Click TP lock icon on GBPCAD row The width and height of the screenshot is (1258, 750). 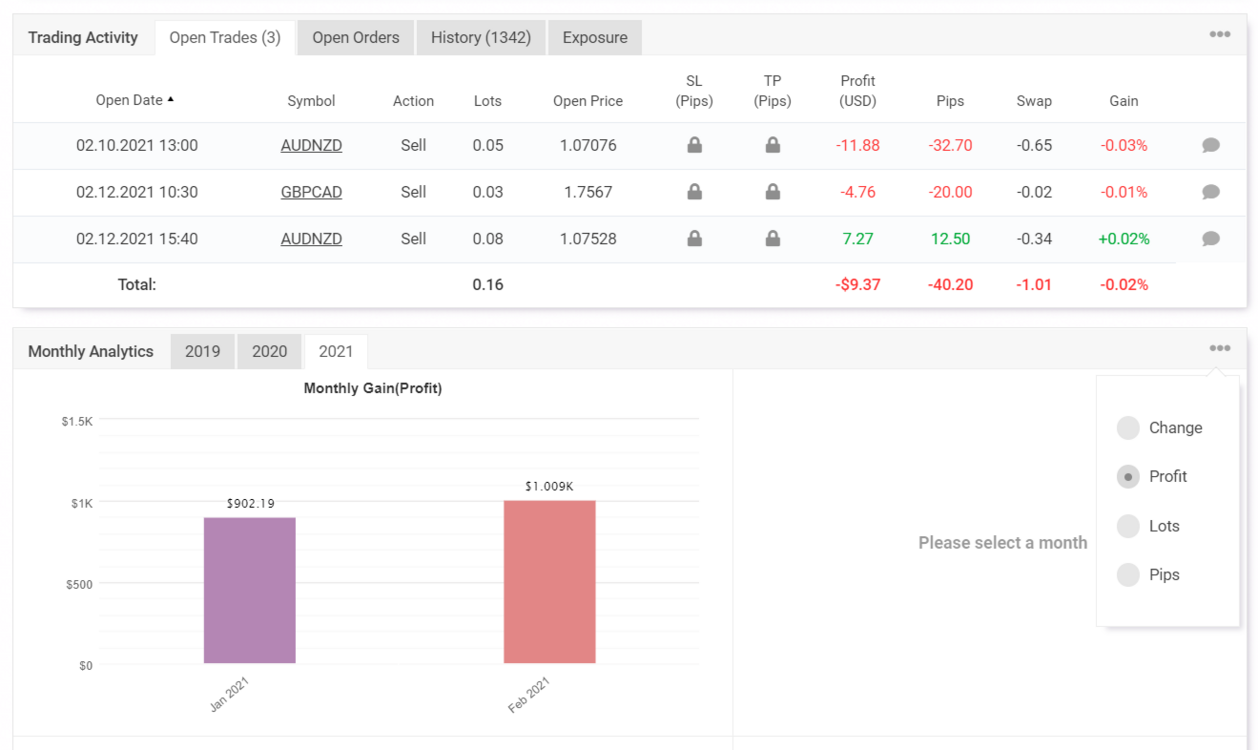[772, 192]
